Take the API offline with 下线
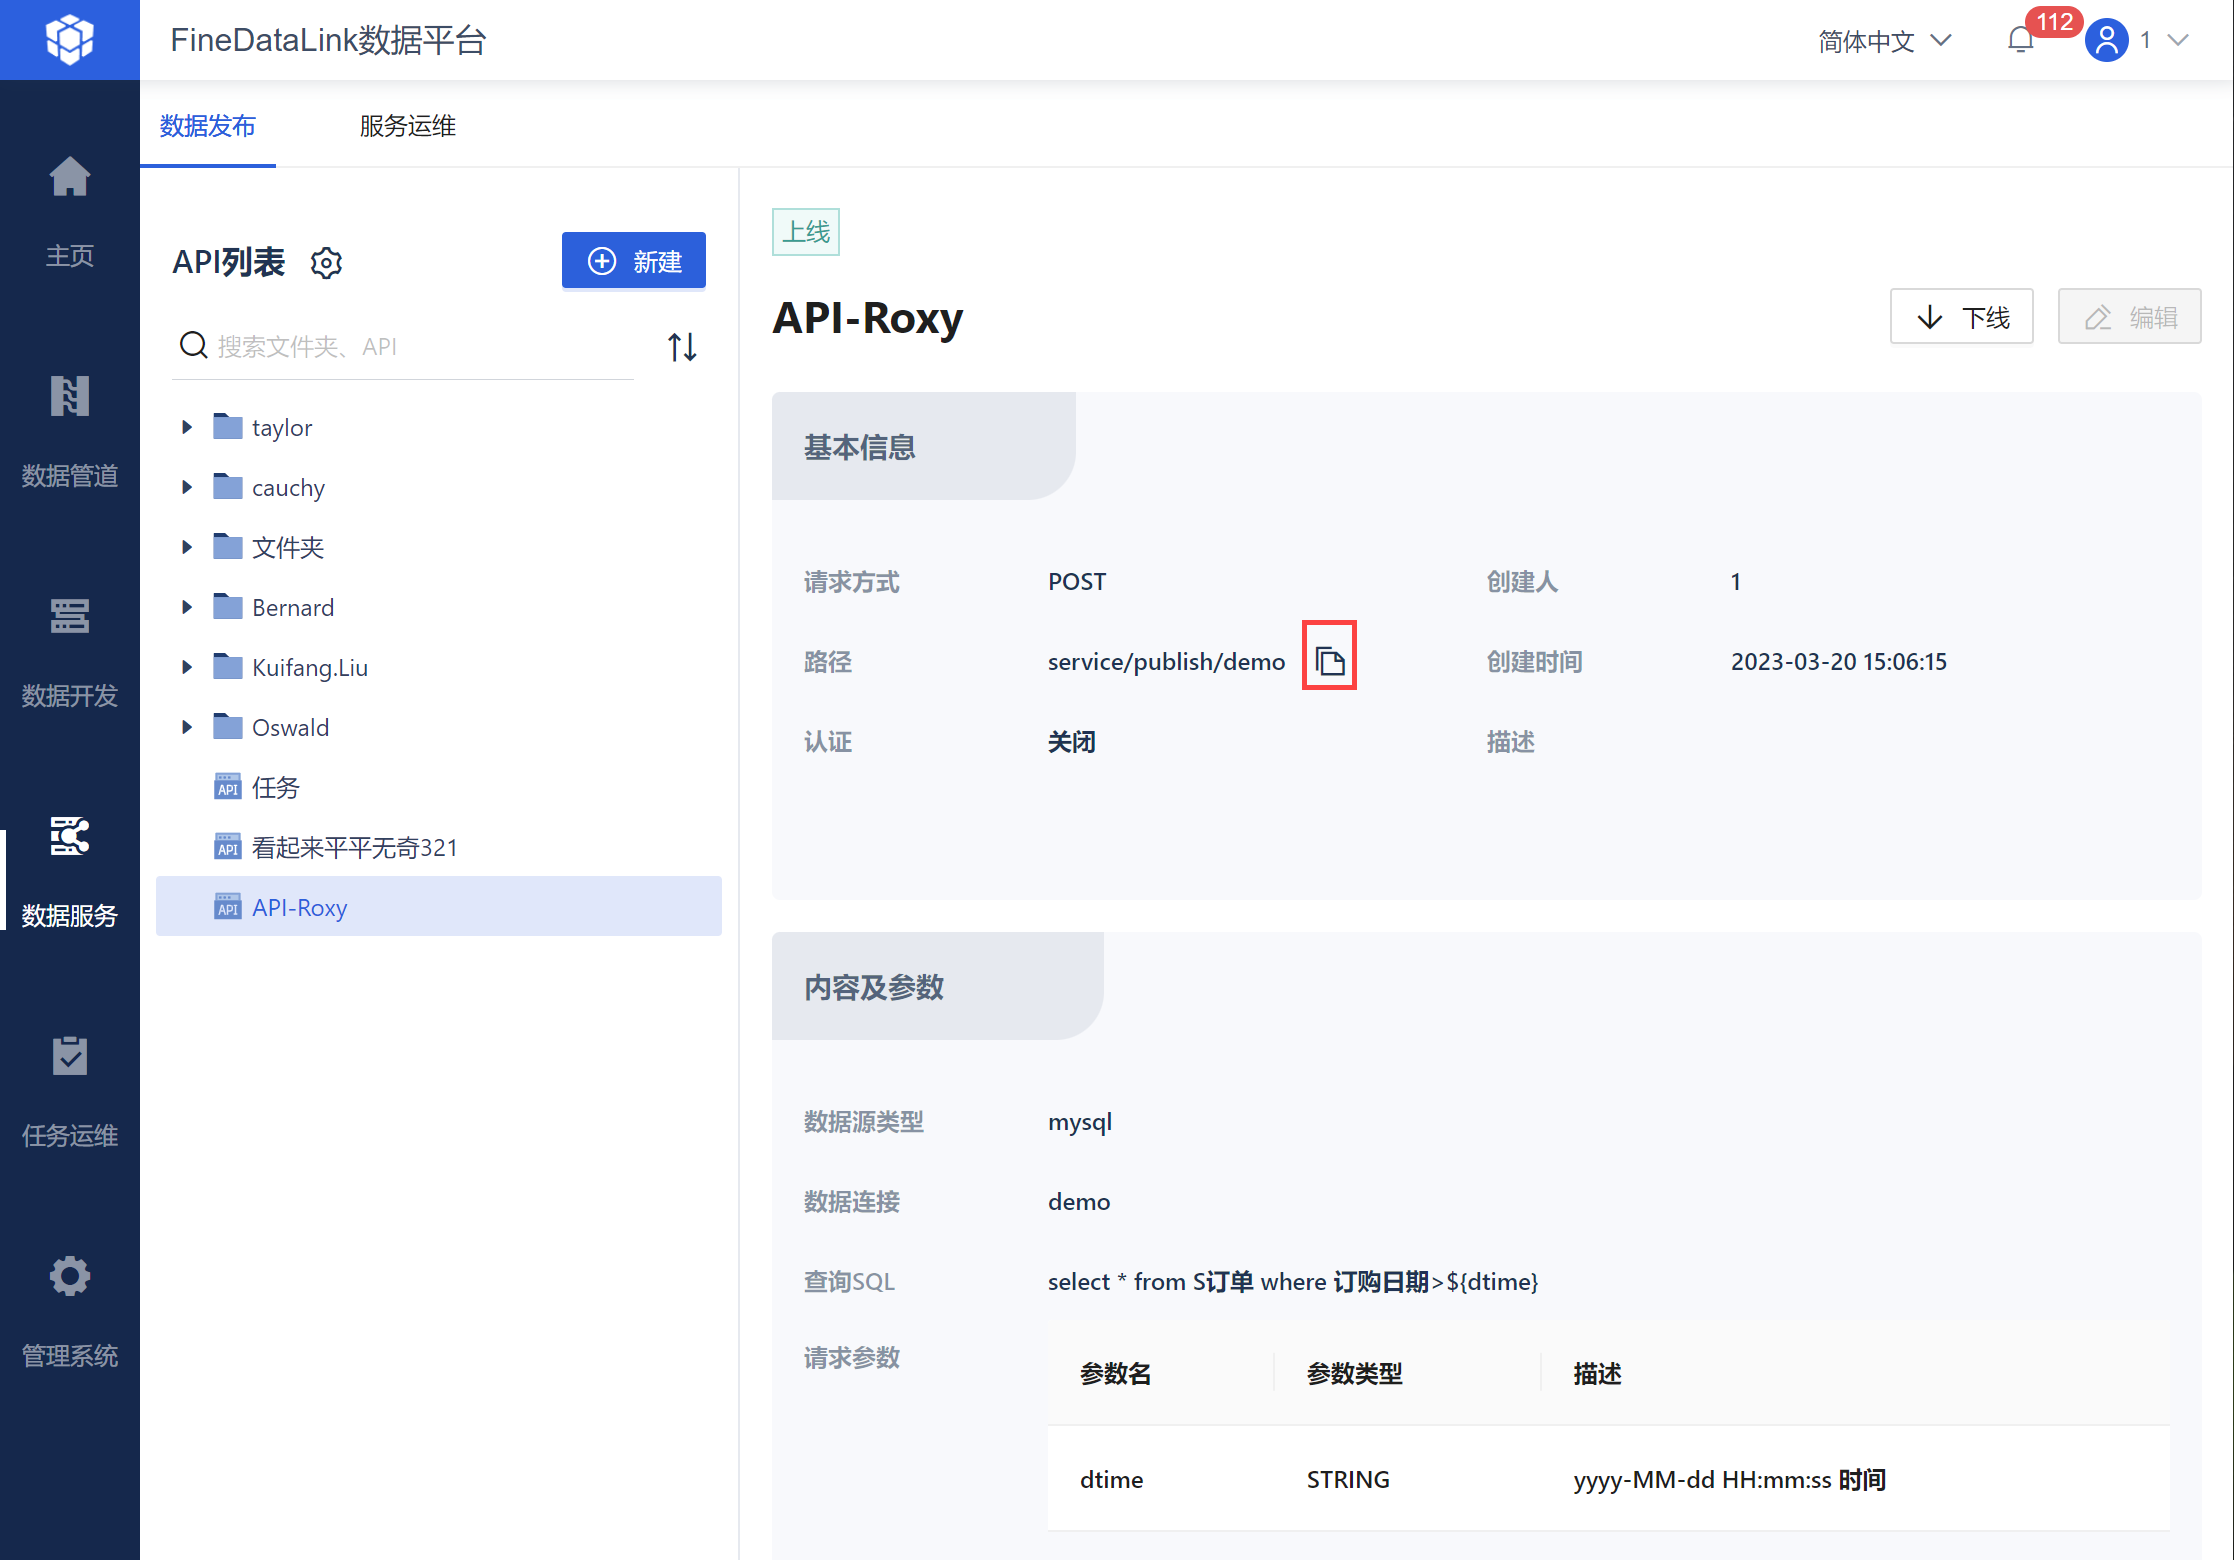This screenshot has height=1560, width=2234. [1961, 317]
